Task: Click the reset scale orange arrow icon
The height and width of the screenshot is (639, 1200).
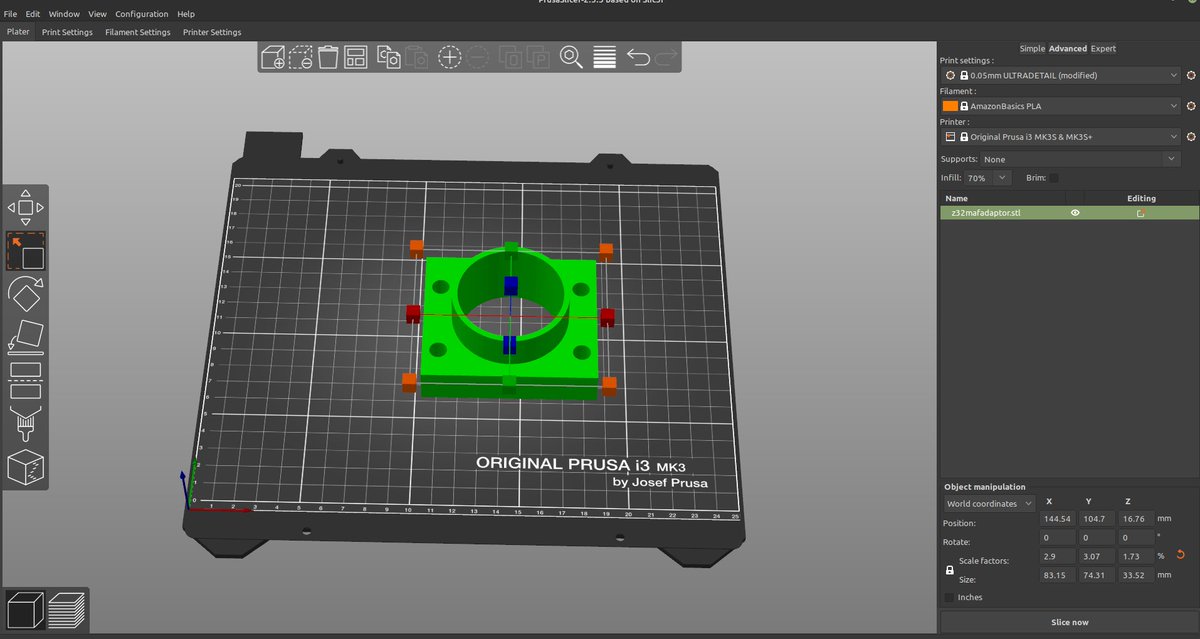Action: [x=1181, y=555]
